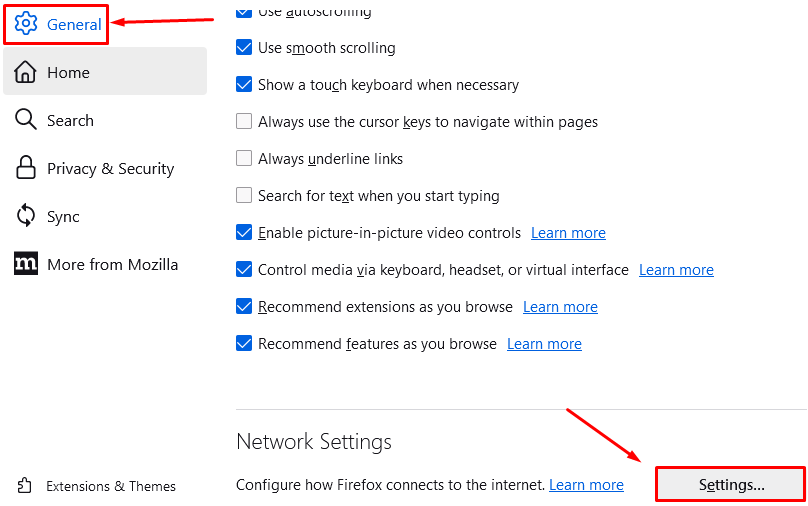Click the General gear icon
Image resolution: width=808 pixels, height=506 pixels.
click(26, 24)
